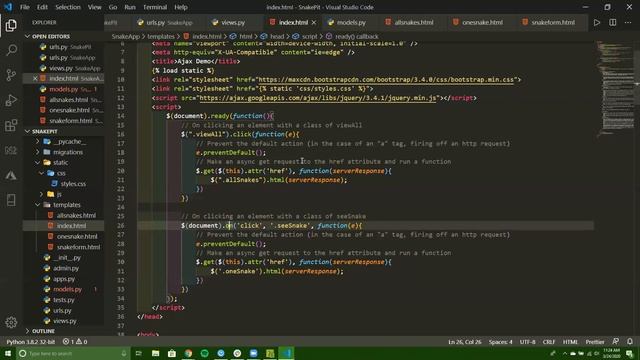Open Chrome from the taskbar
Screen dimensions: 640x360
click(188, 353)
